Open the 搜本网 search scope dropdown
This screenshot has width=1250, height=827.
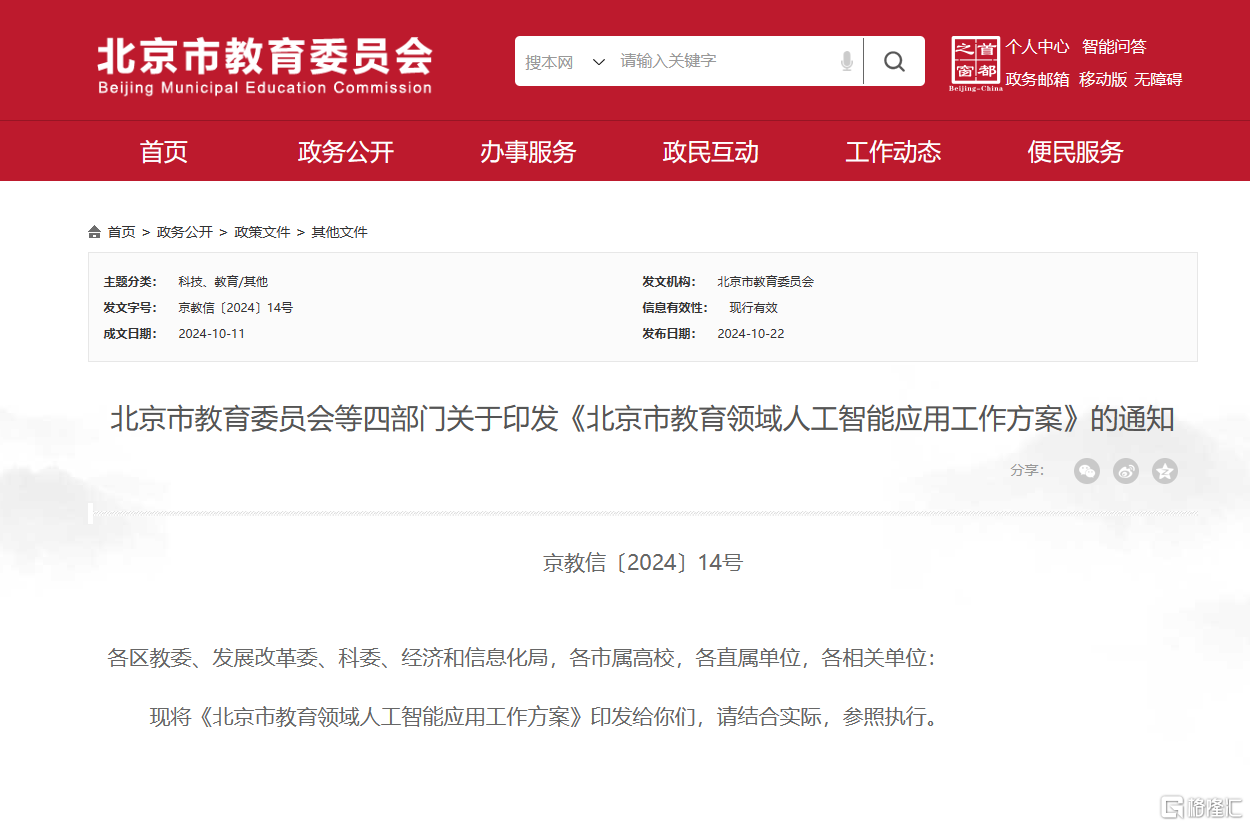(x=565, y=62)
